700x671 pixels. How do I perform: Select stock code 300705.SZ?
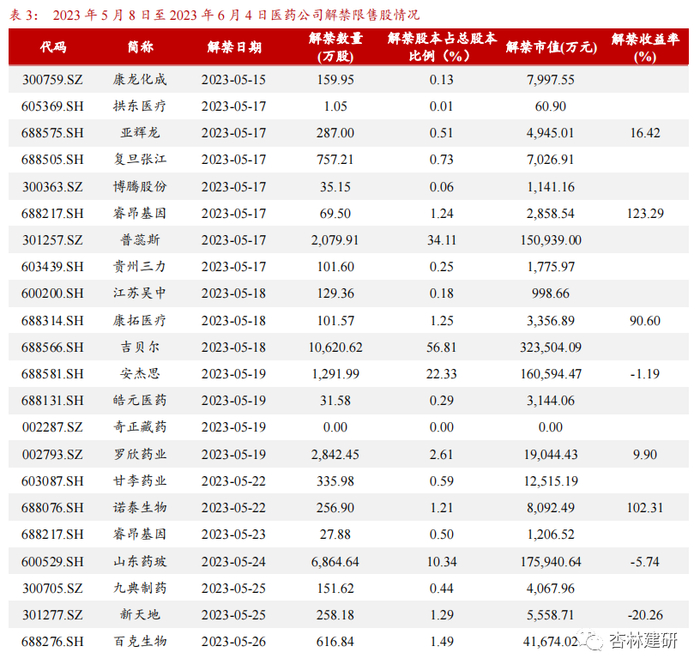coord(53,588)
